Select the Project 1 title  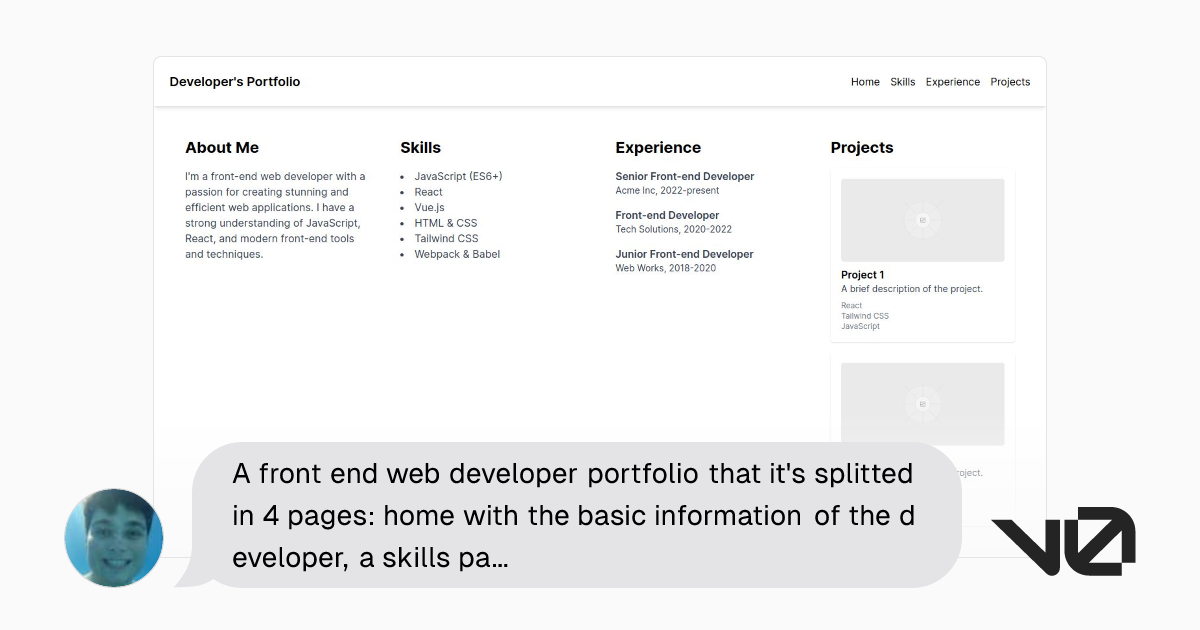click(x=861, y=274)
